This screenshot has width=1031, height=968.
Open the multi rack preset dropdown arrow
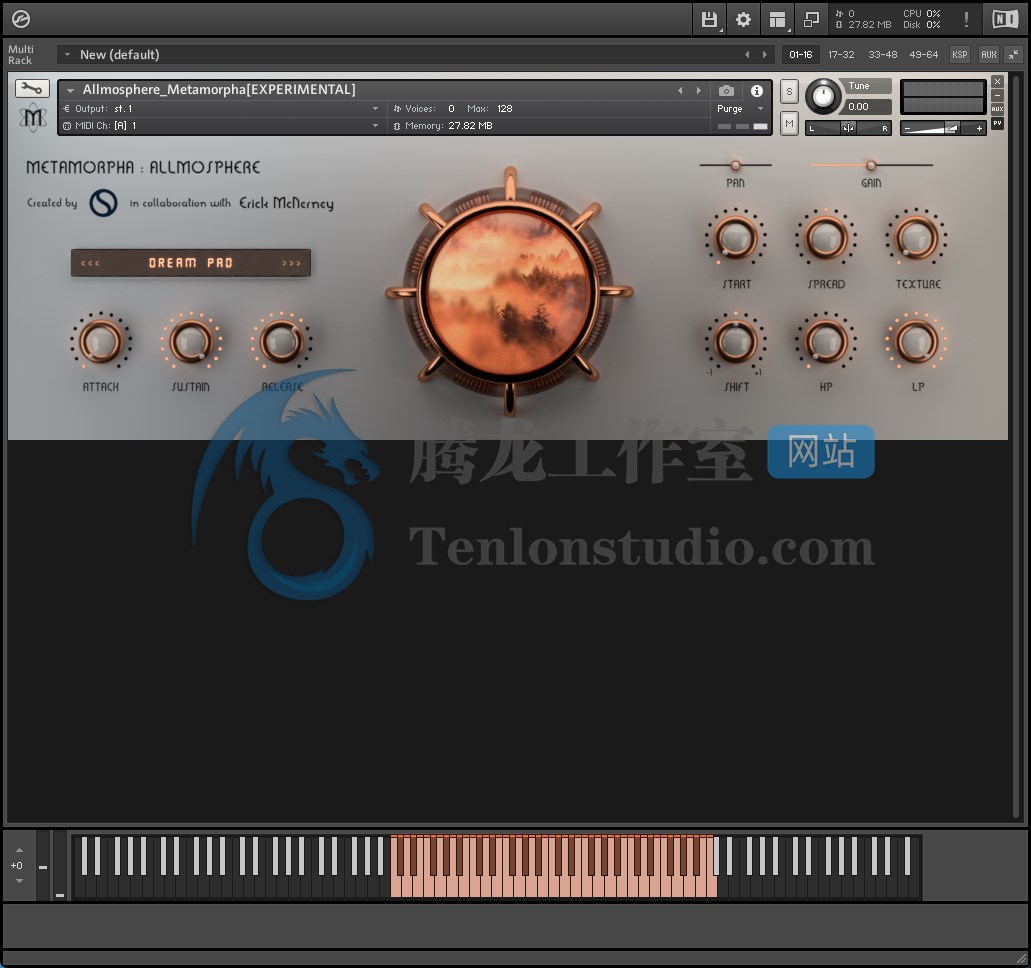[67, 55]
